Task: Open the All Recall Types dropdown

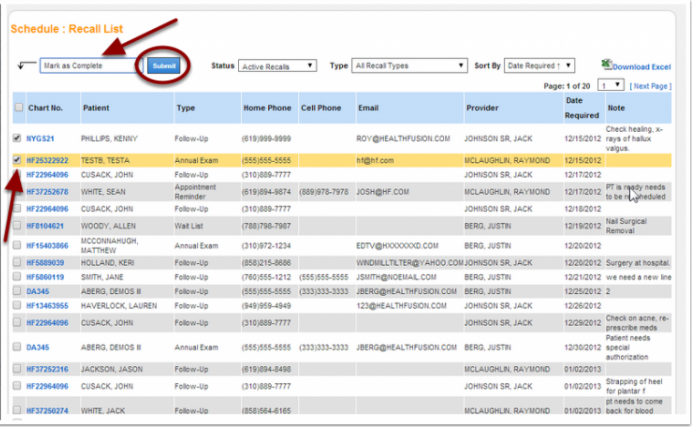Action: coord(410,66)
